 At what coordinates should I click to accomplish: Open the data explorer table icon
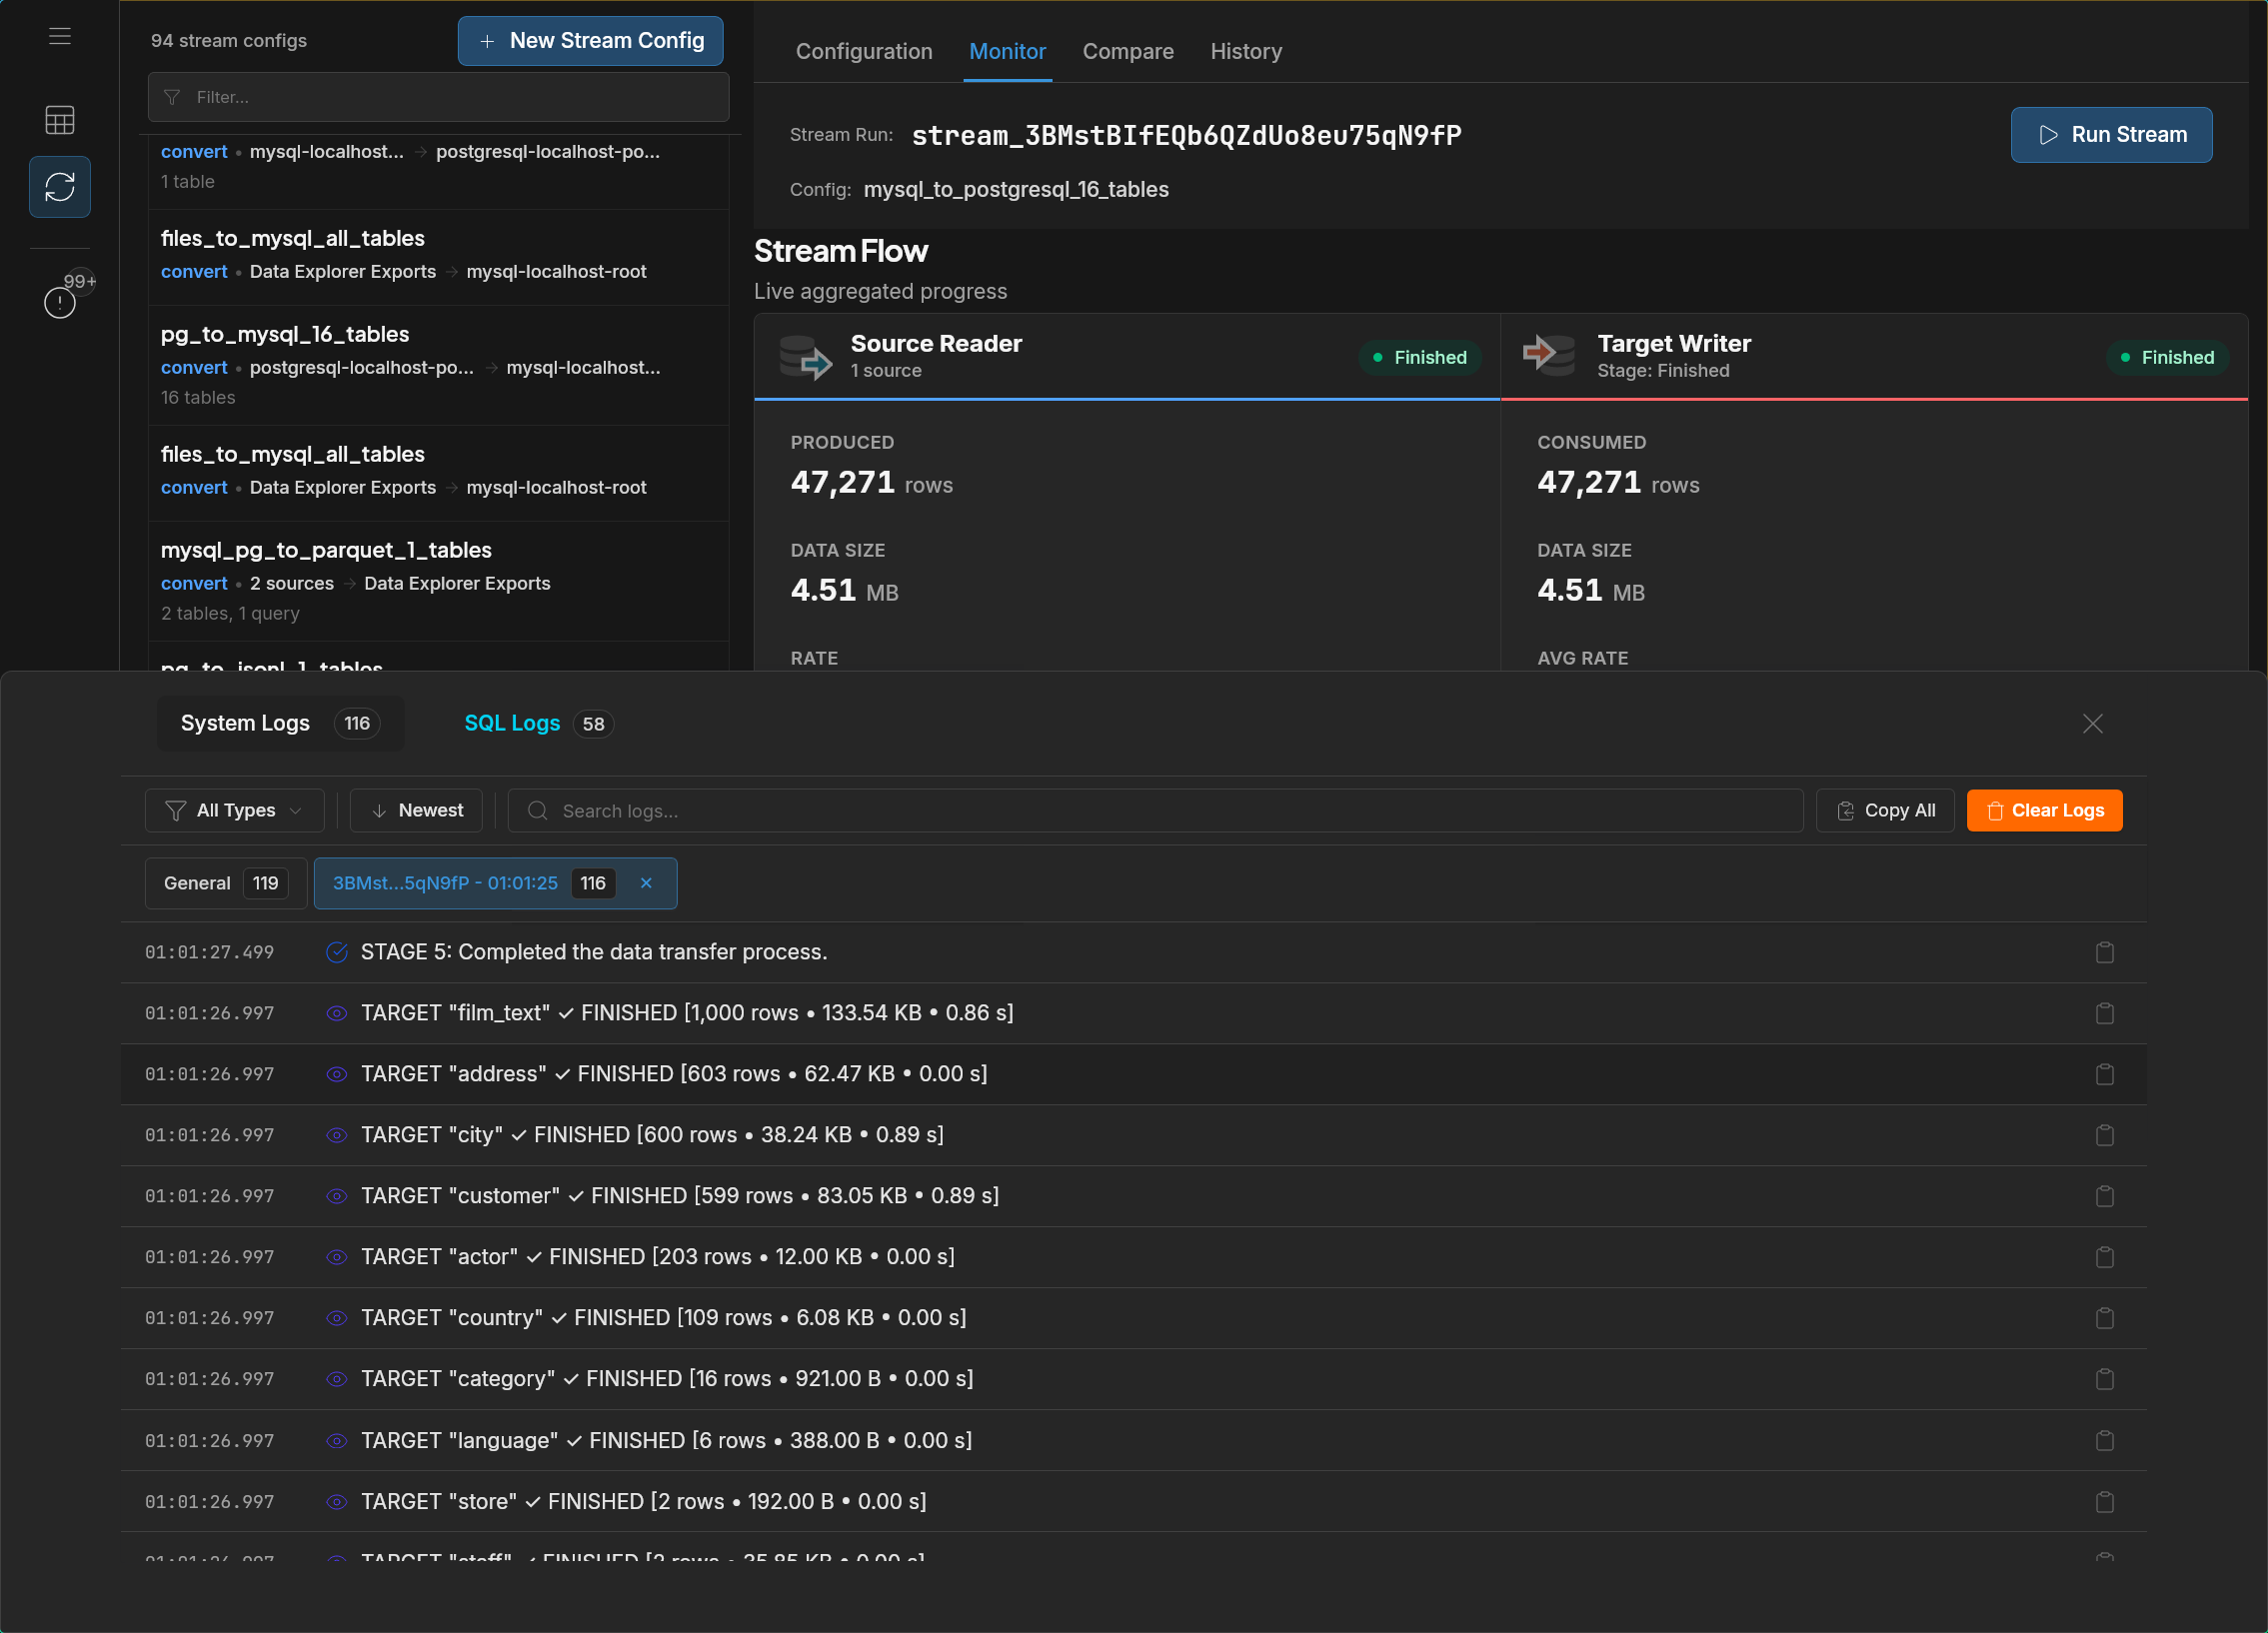coord(60,120)
